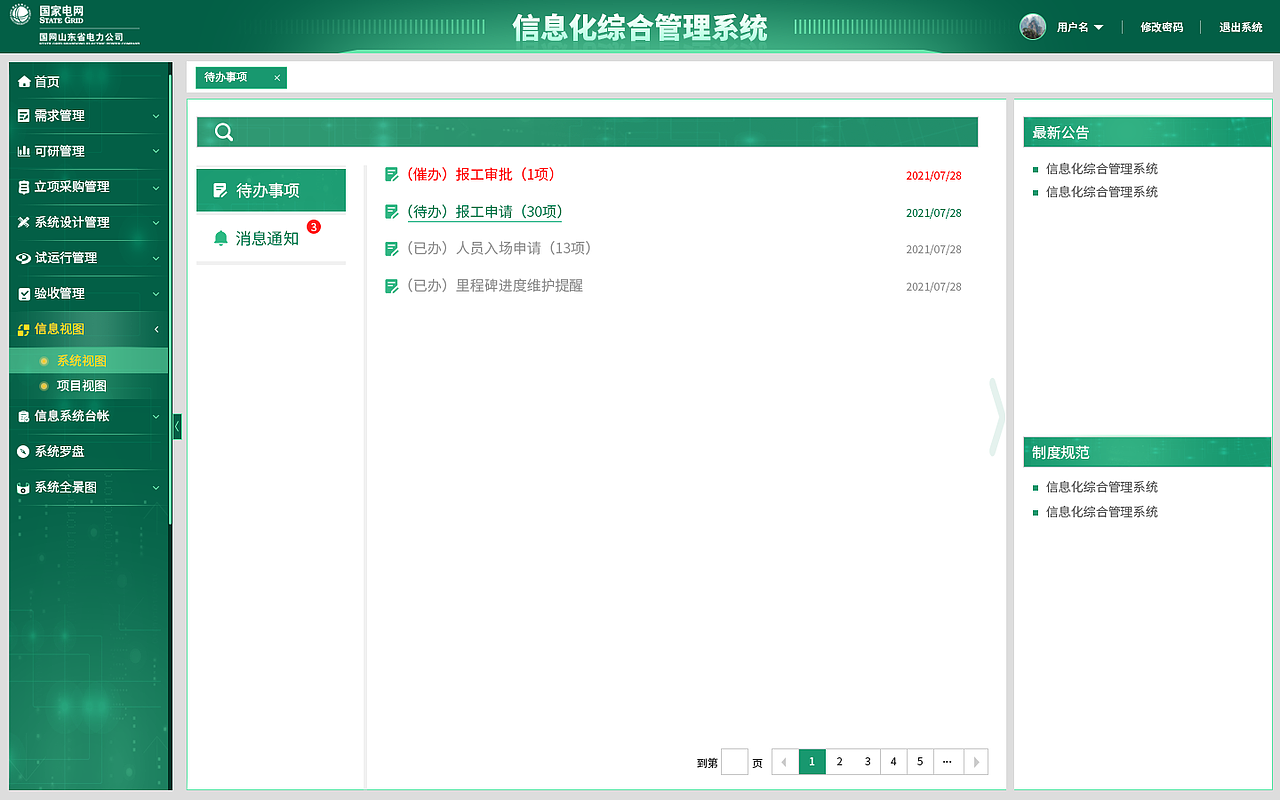Click the 消息通知 bell icon
Viewport: 1280px width, 800px height.
pyautogui.click(x=221, y=238)
